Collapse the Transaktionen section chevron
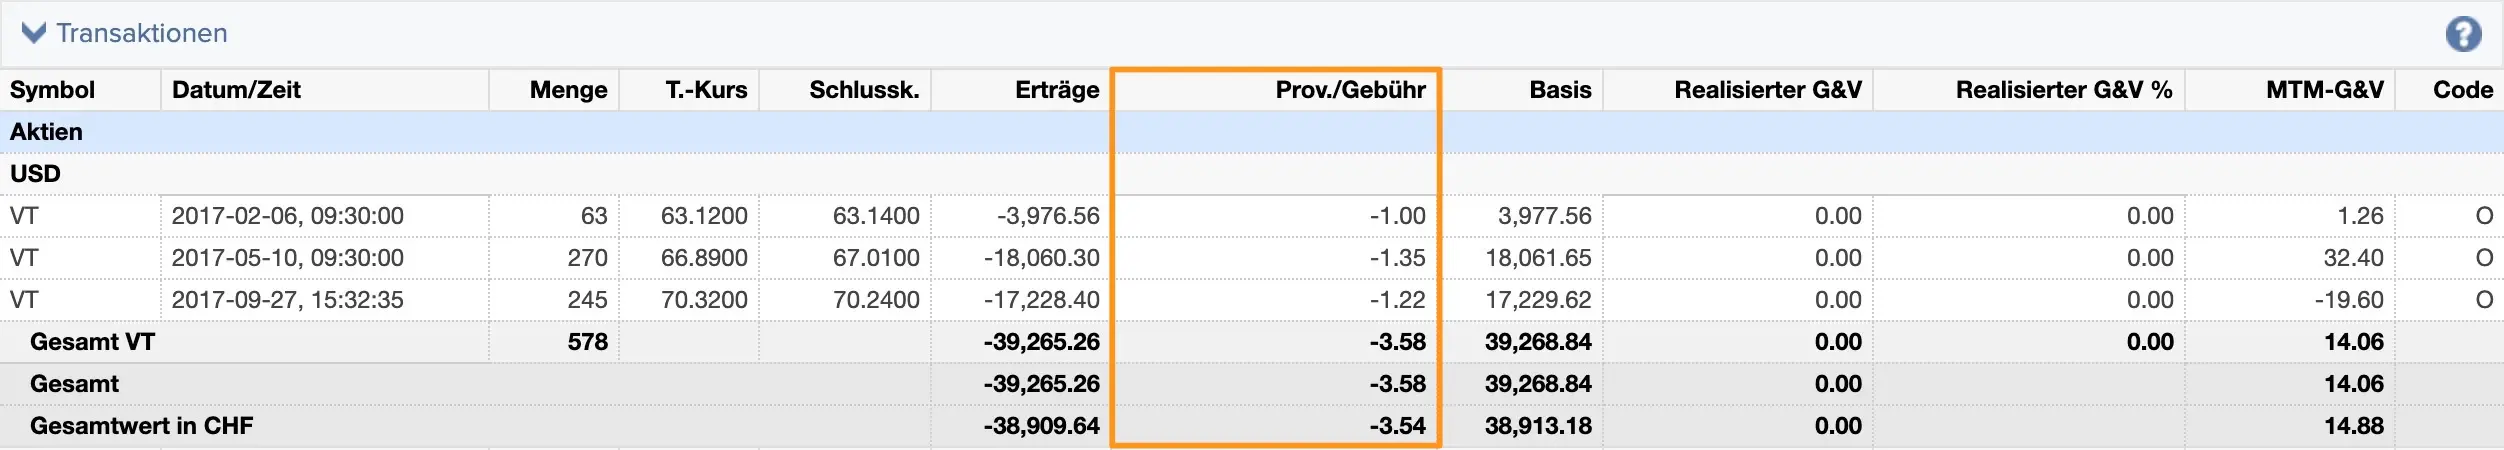This screenshot has height=450, width=2504. tap(34, 33)
